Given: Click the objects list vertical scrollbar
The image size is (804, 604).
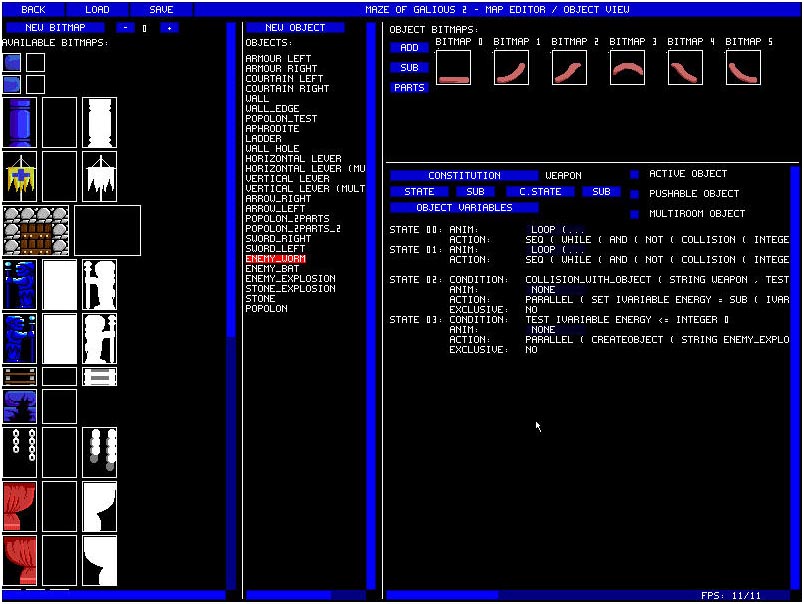Looking at the screenshot, I should point(371,307).
